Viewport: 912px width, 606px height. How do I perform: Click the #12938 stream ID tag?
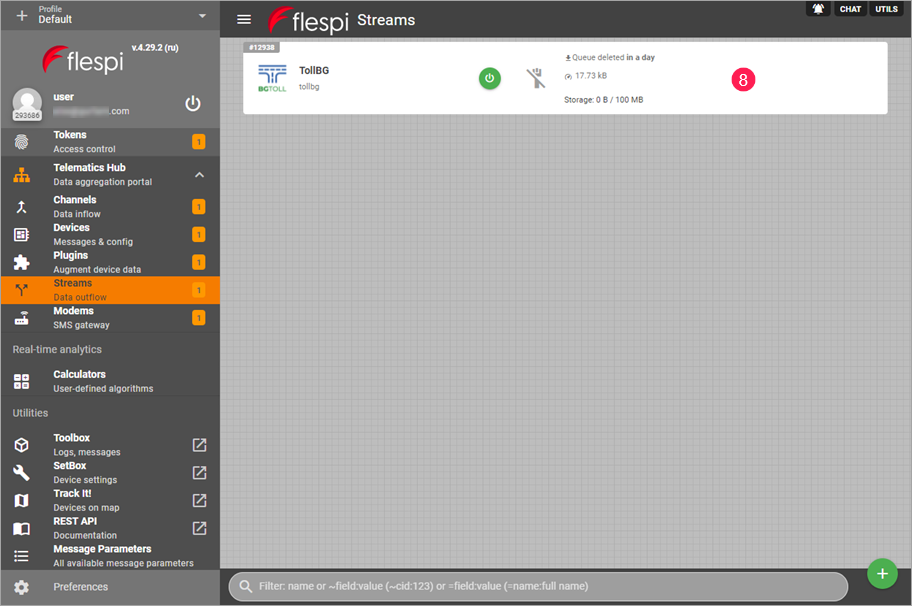[x=262, y=47]
